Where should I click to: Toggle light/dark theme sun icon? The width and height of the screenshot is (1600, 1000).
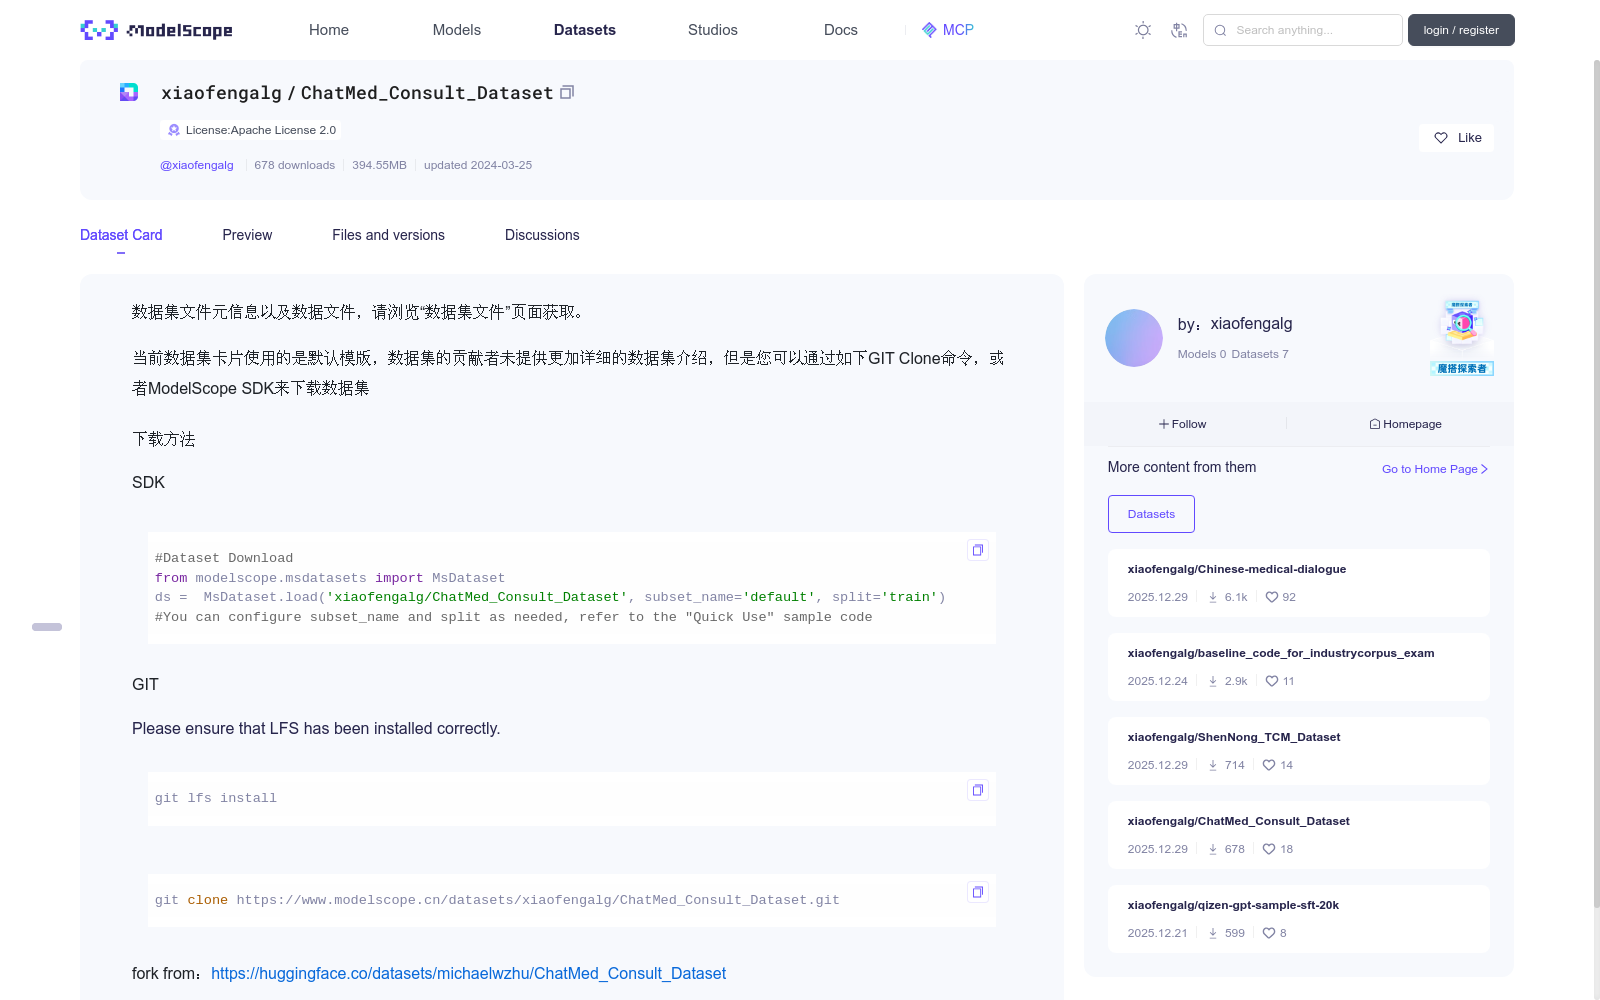click(x=1143, y=30)
